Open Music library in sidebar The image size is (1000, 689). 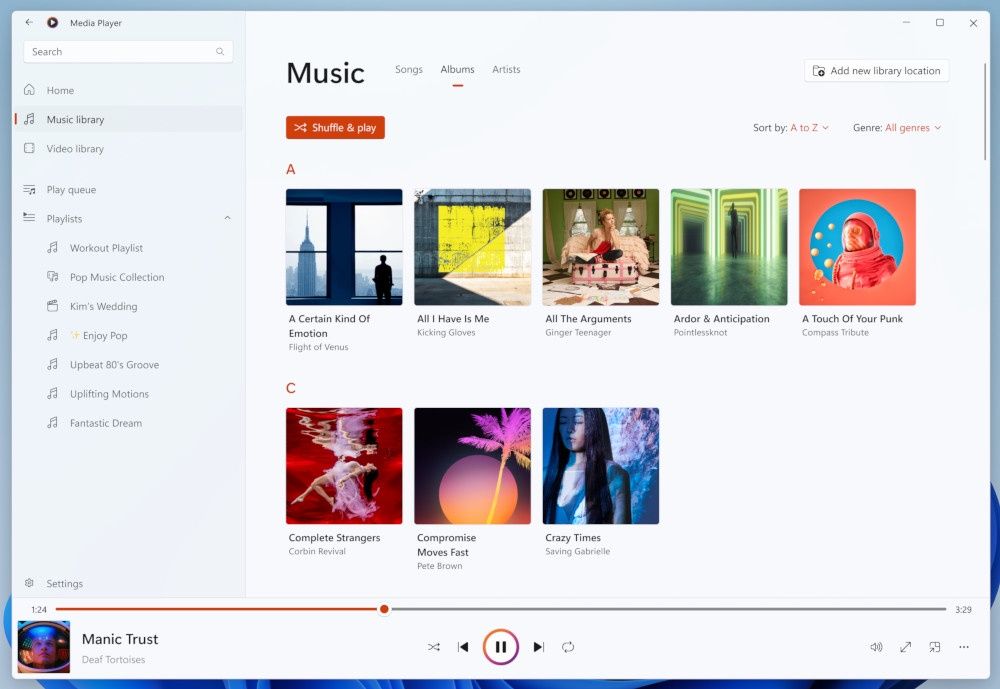click(x=128, y=119)
